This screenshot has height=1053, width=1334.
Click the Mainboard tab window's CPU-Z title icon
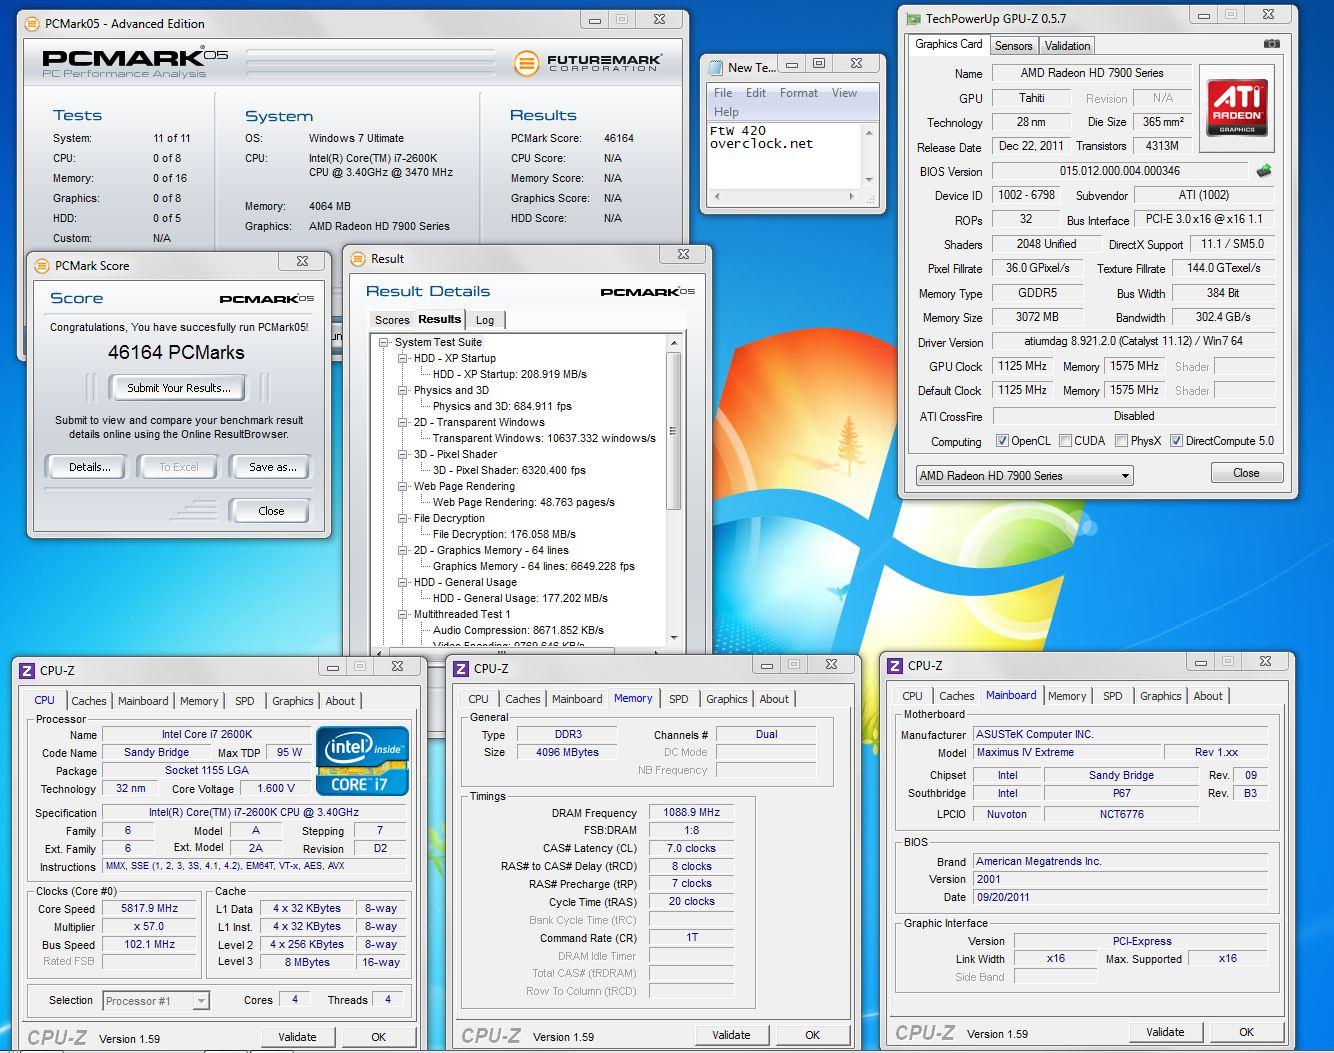(x=895, y=665)
